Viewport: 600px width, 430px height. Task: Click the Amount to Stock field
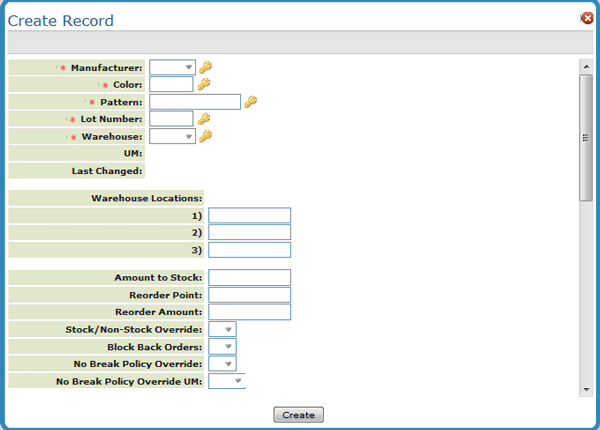[x=249, y=277]
